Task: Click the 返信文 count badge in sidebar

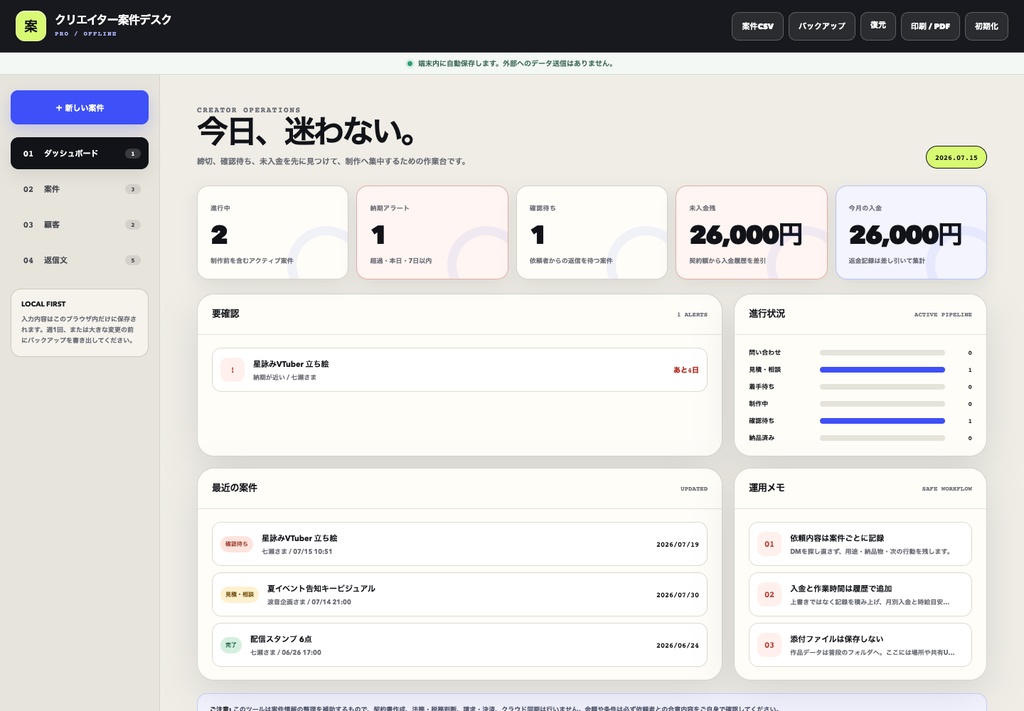Action: pyautogui.click(x=133, y=260)
